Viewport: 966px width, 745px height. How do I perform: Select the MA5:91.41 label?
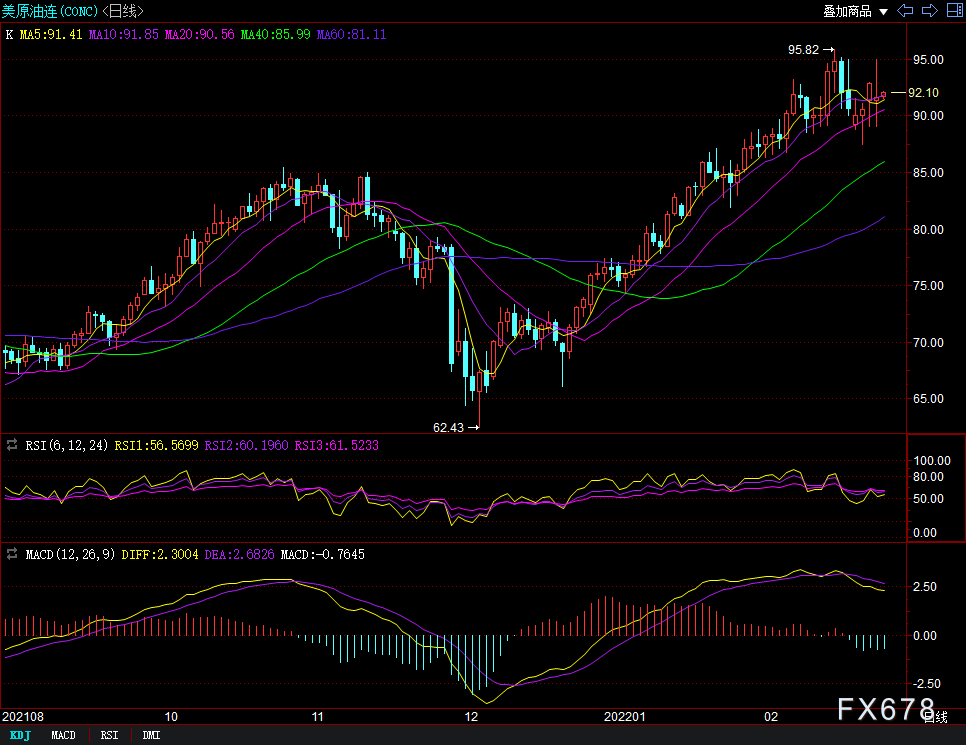pyautogui.click(x=51, y=35)
